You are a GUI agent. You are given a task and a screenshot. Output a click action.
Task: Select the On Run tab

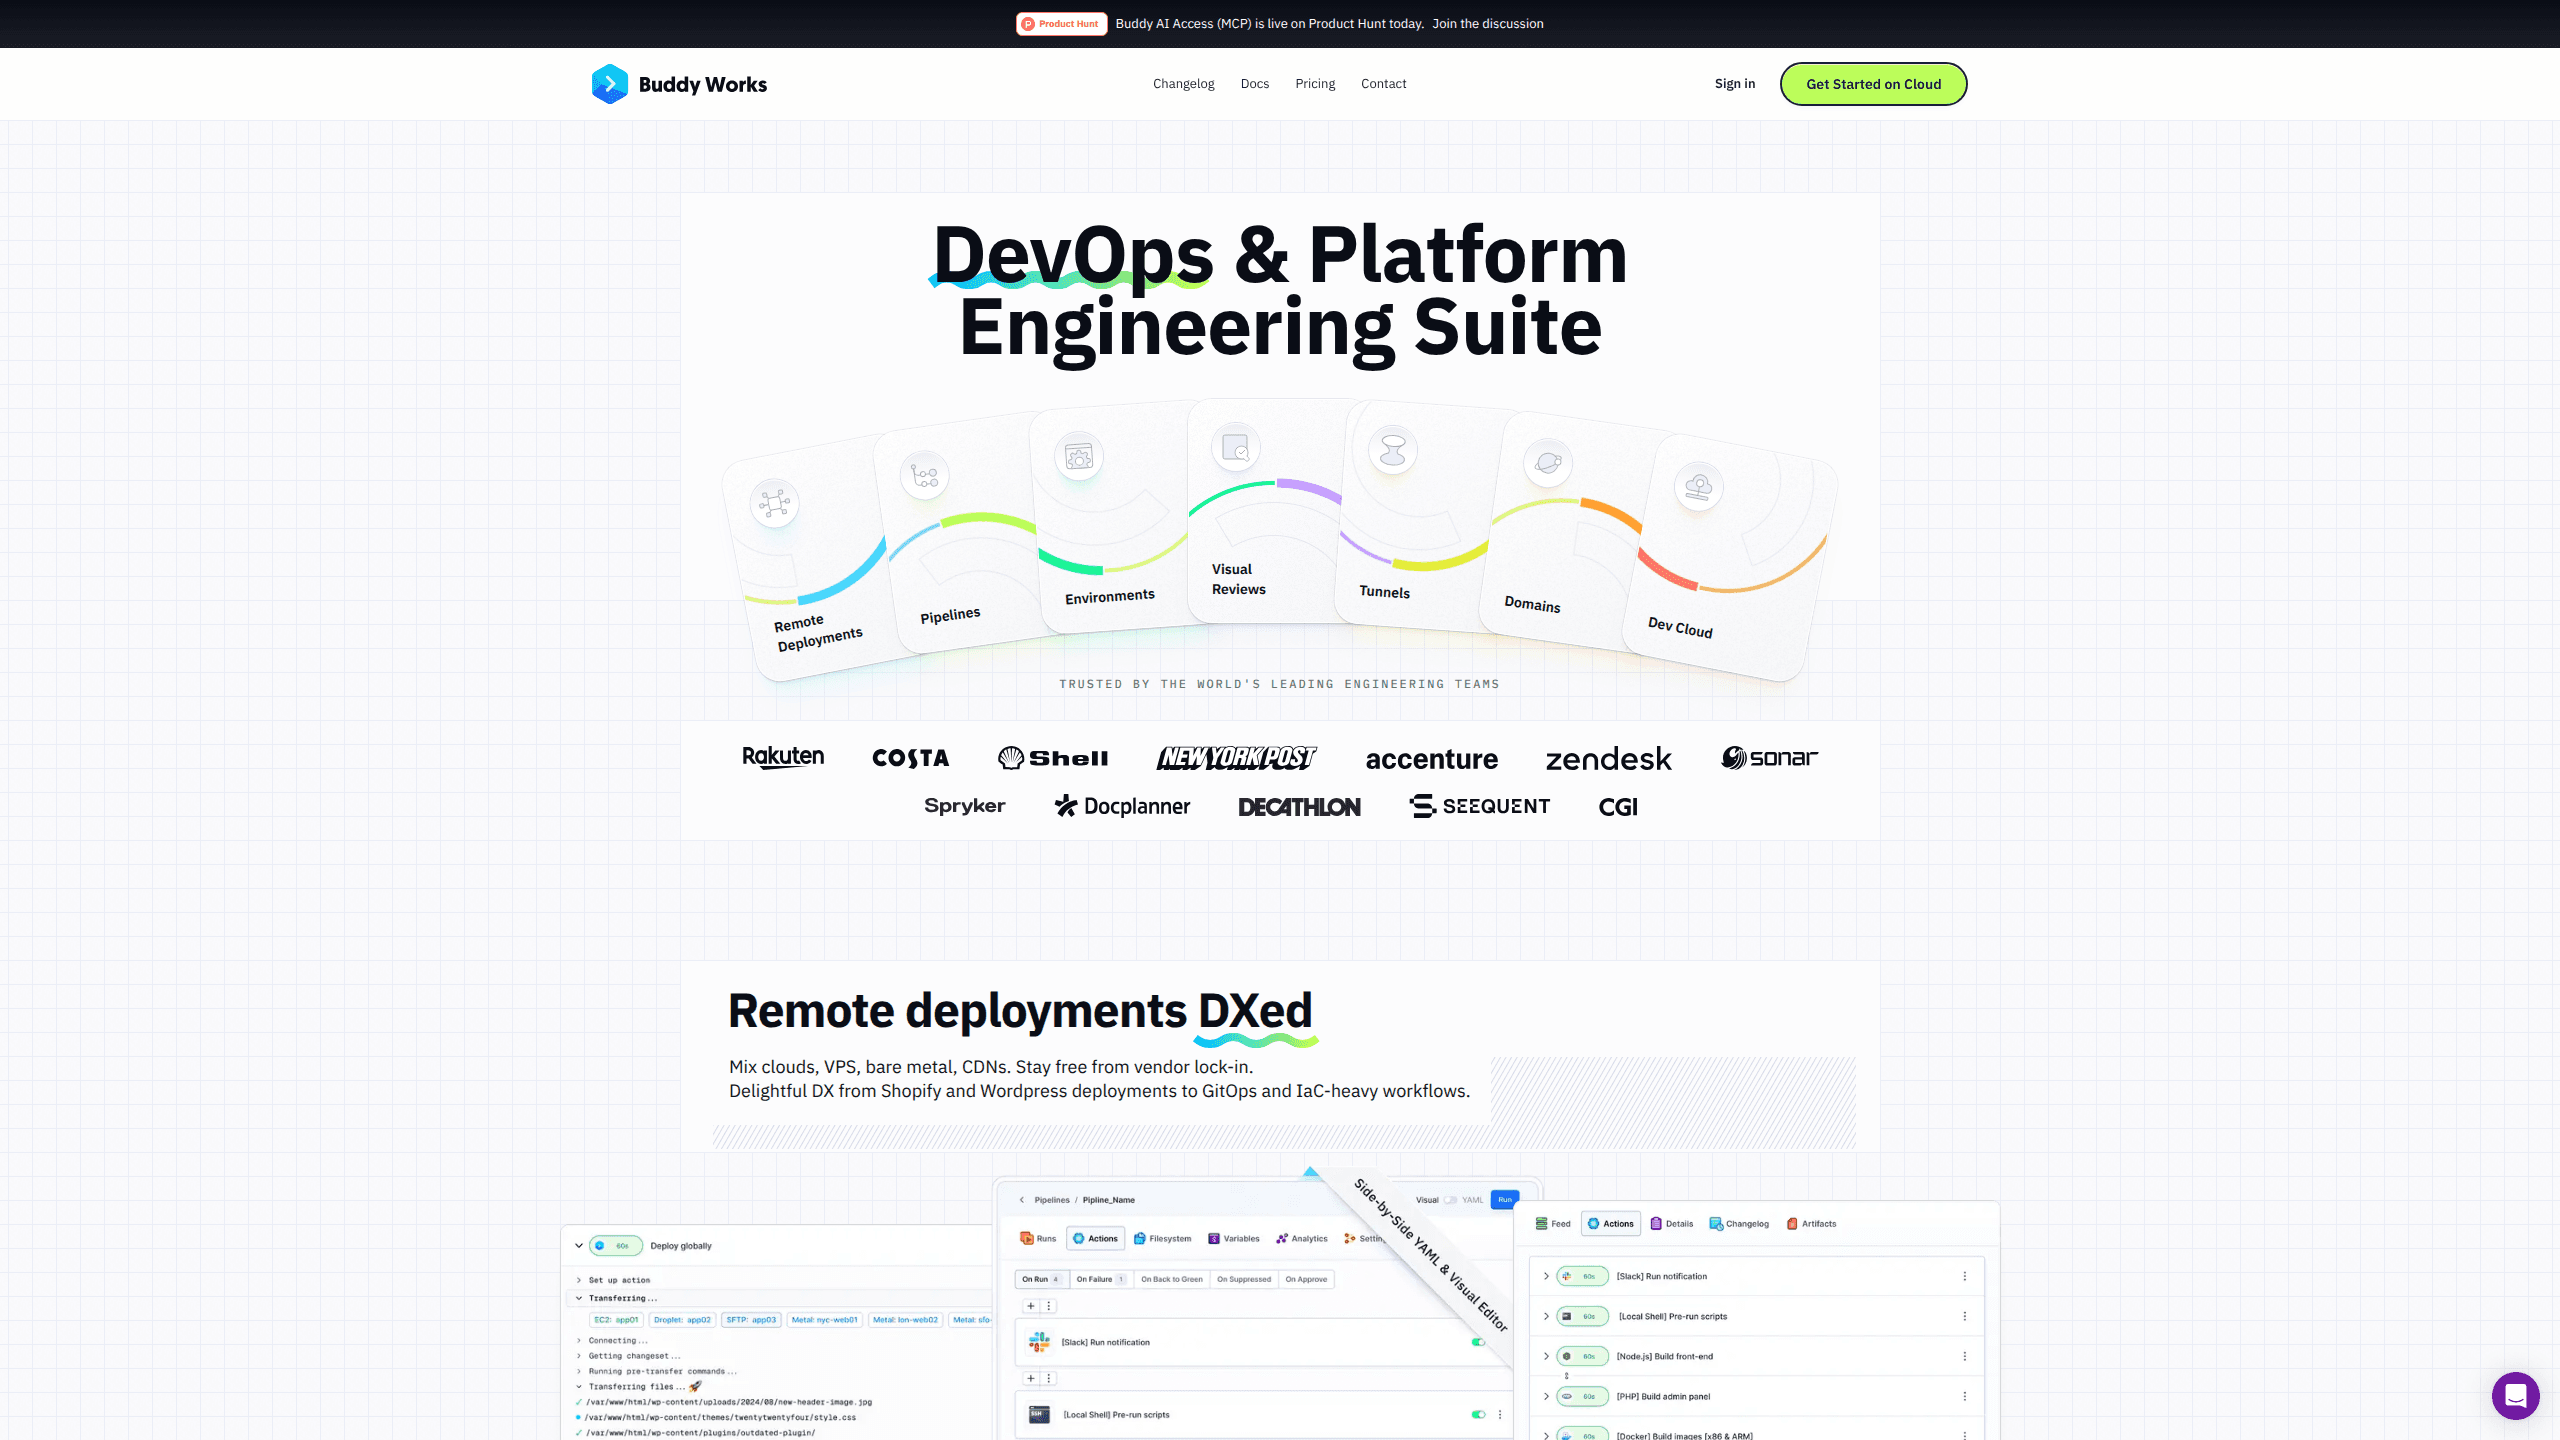coord(1041,1279)
